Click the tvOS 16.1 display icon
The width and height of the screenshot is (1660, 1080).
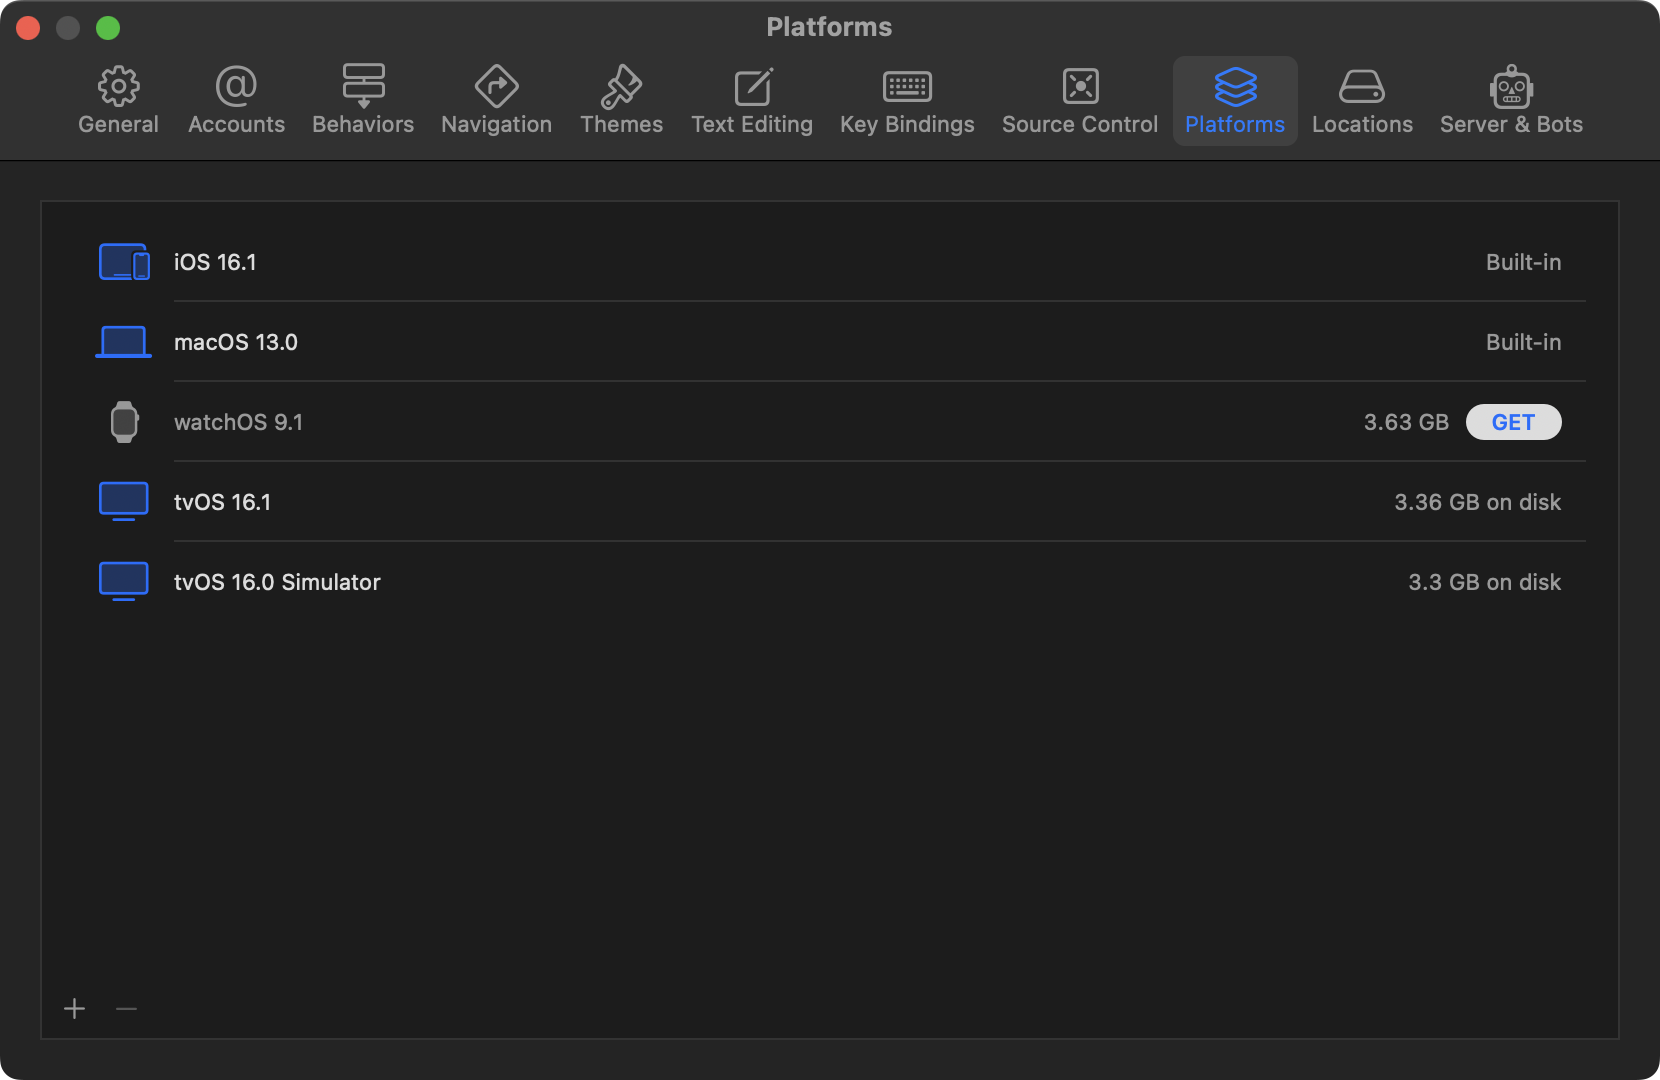[124, 502]
